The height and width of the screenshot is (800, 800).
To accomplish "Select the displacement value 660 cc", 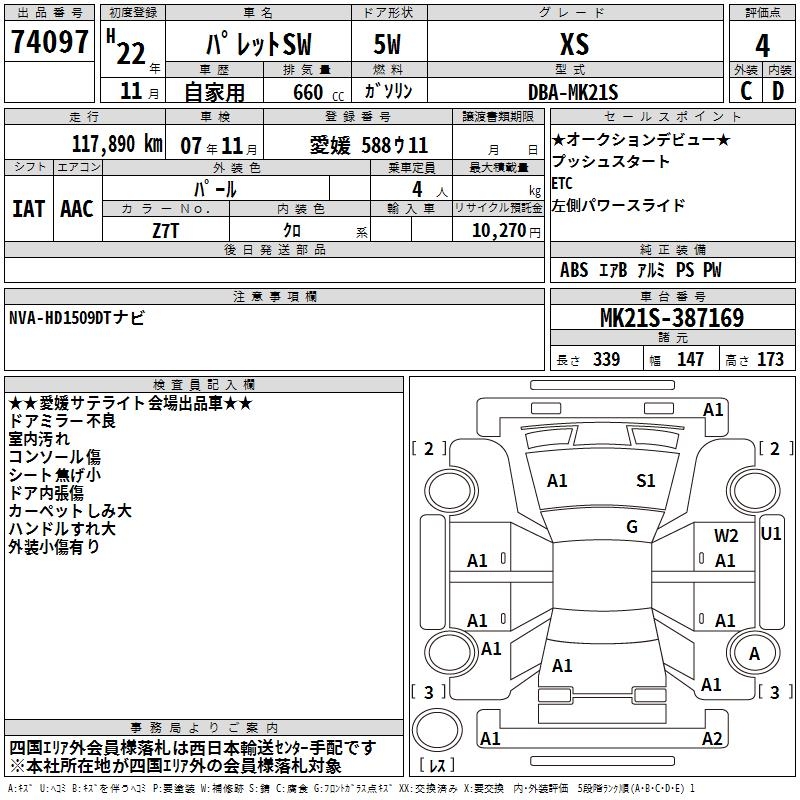I will click(x=318, y=93).
